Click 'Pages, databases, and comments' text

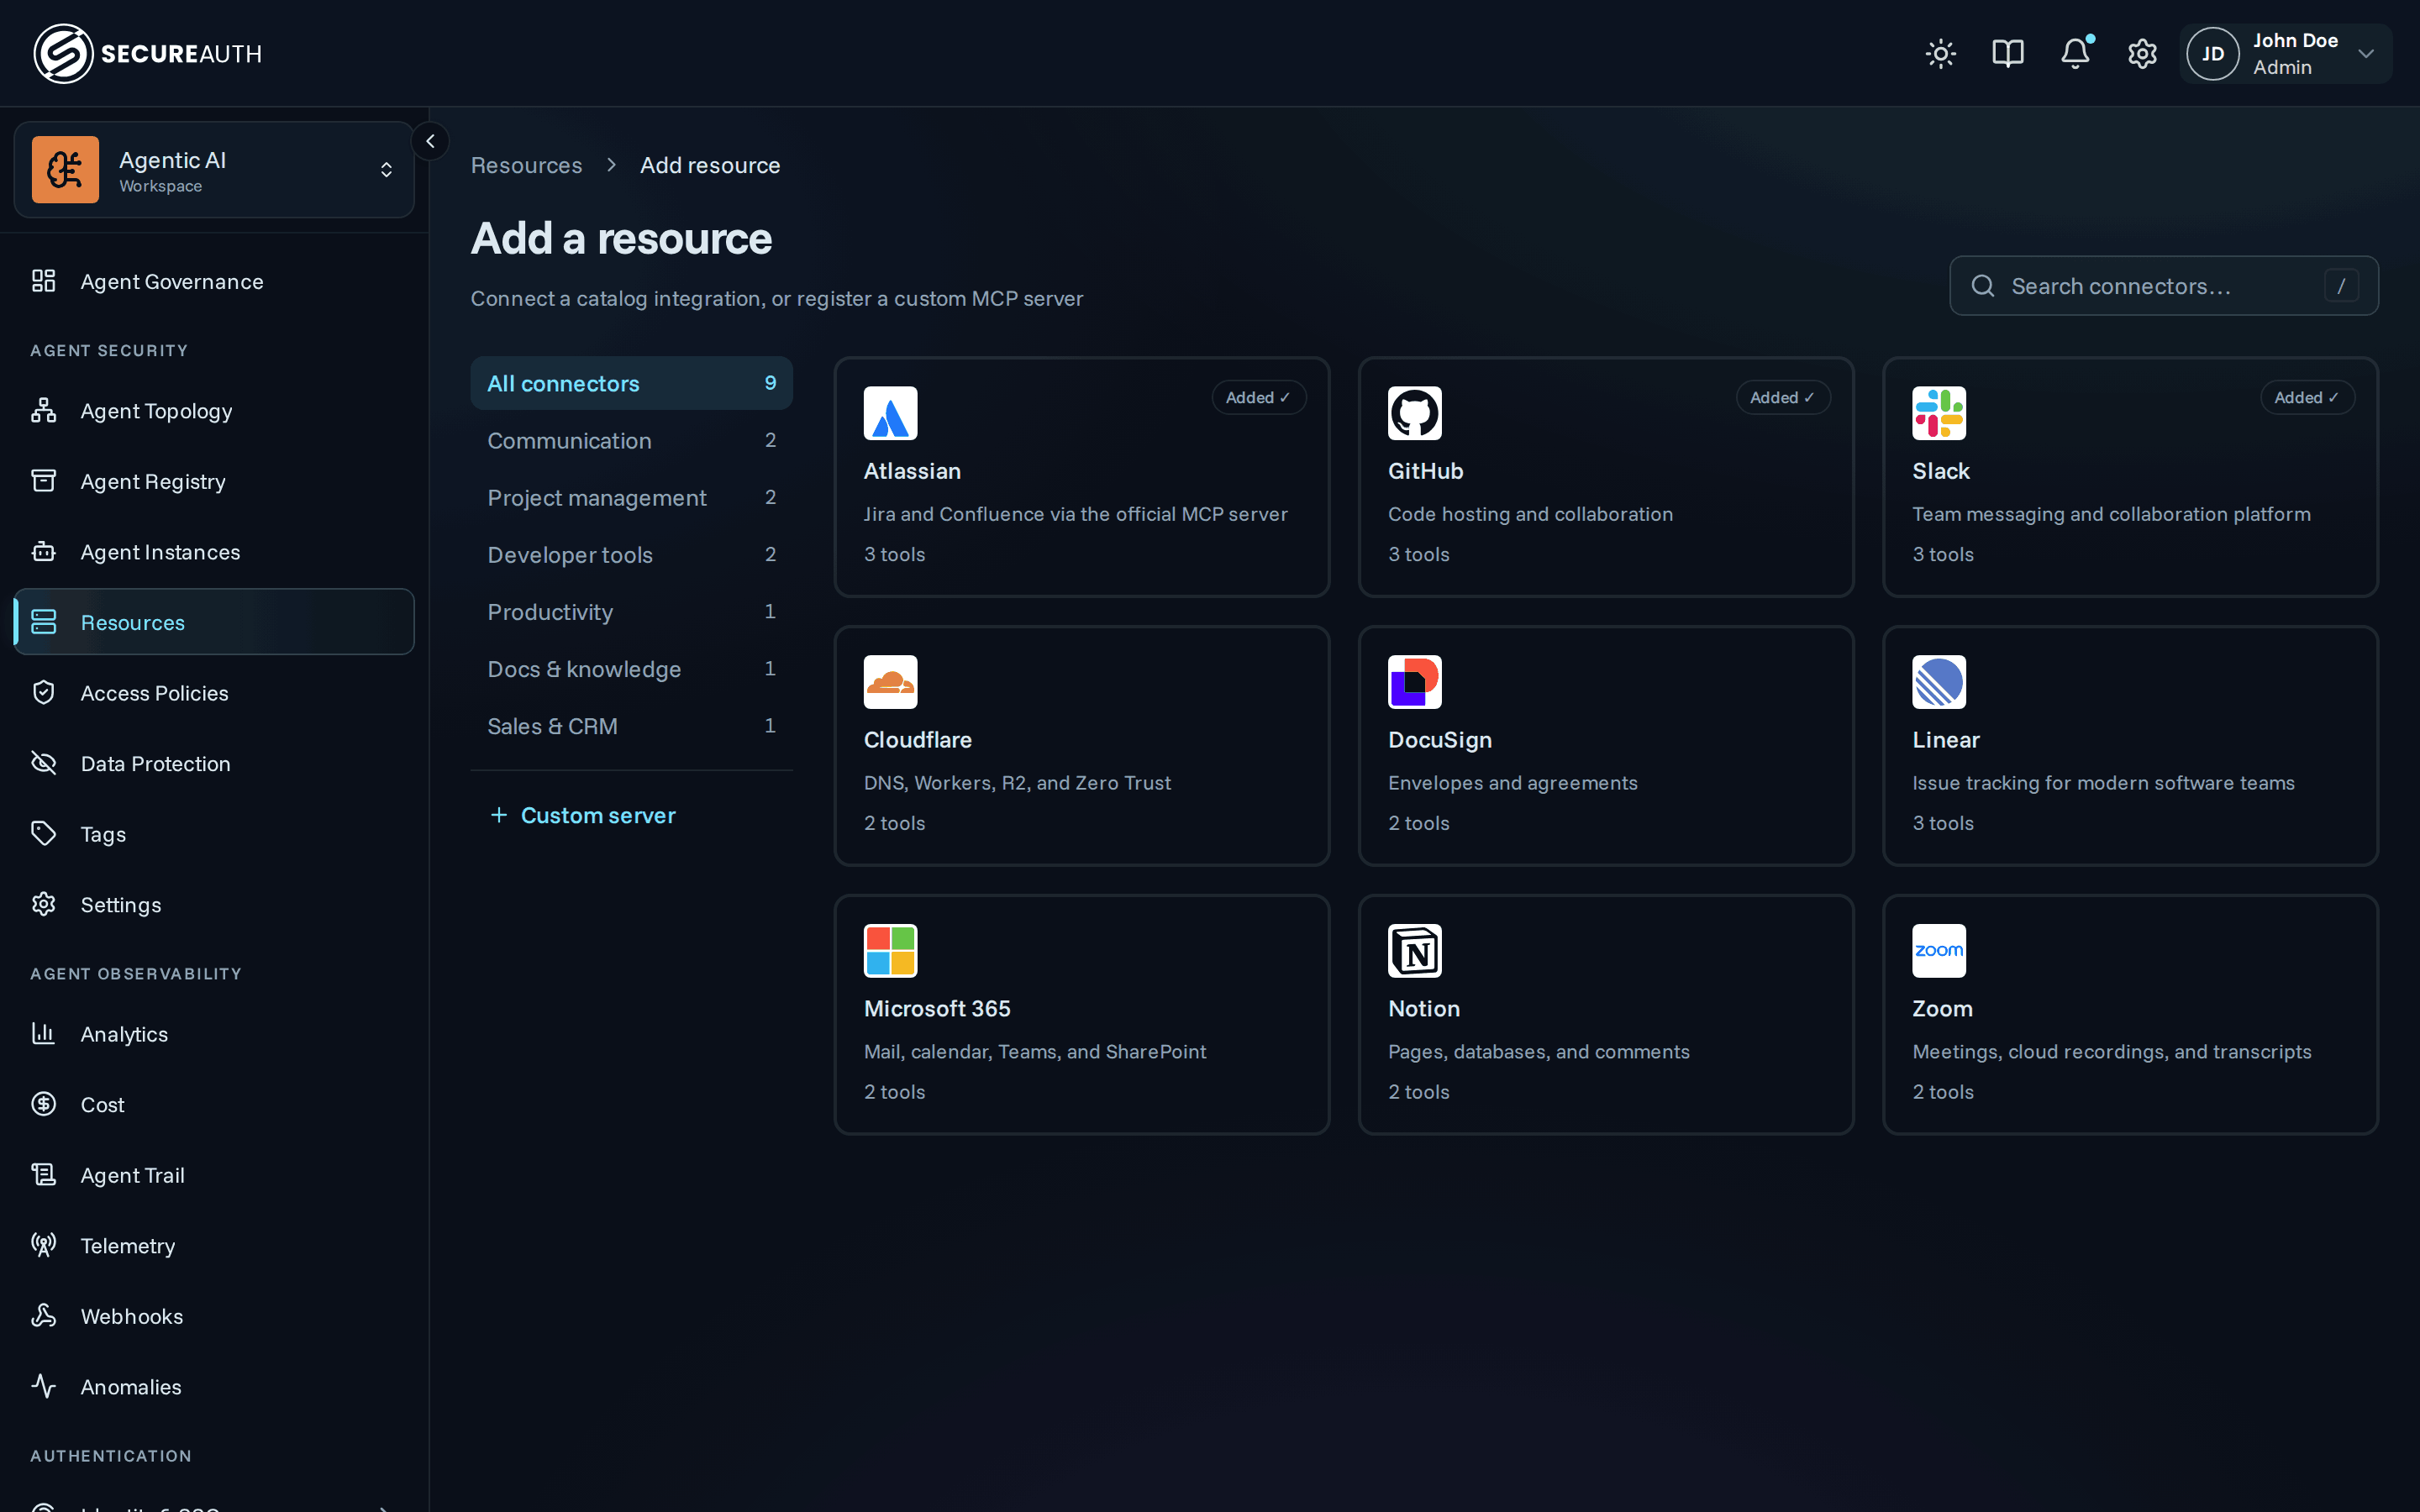click(x=1538, y=1052)
